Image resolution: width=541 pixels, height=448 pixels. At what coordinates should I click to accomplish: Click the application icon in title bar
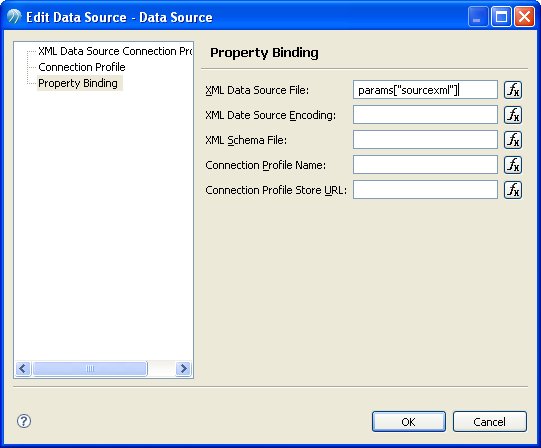(x=14, y=16)
